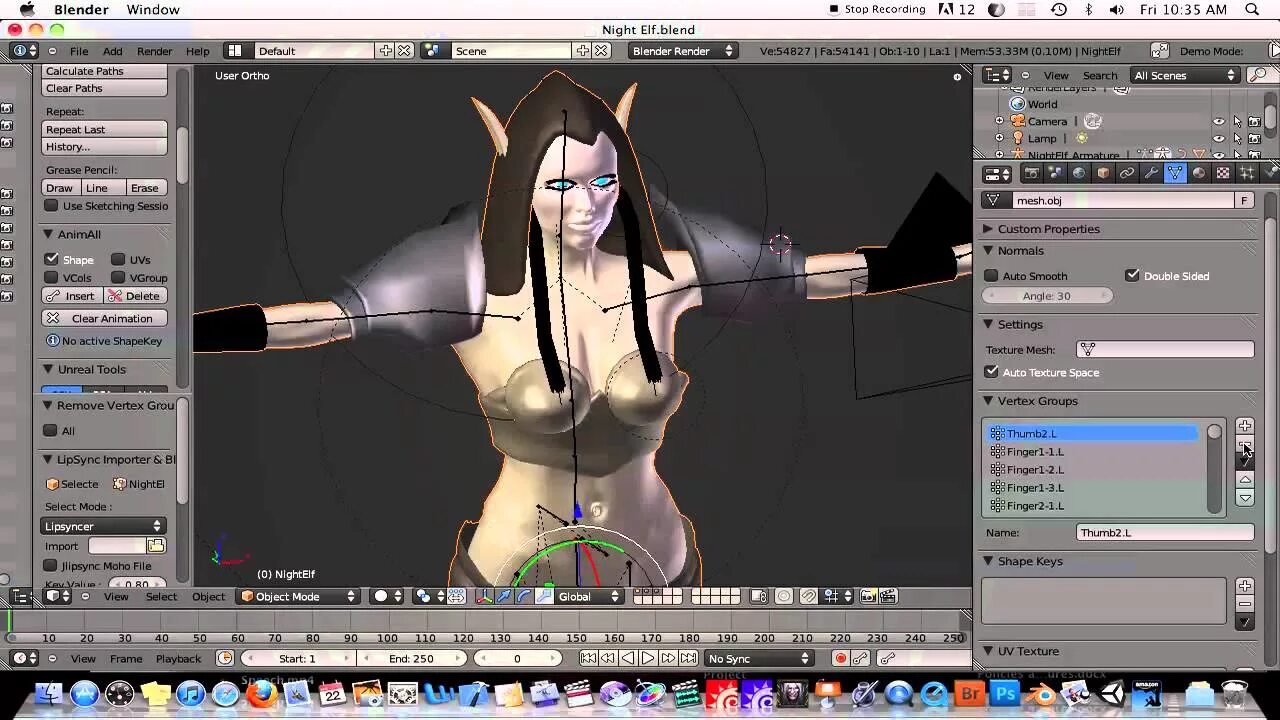Click the remove vertex group minus icon

pyautogui.click(x=1245, y=444)
